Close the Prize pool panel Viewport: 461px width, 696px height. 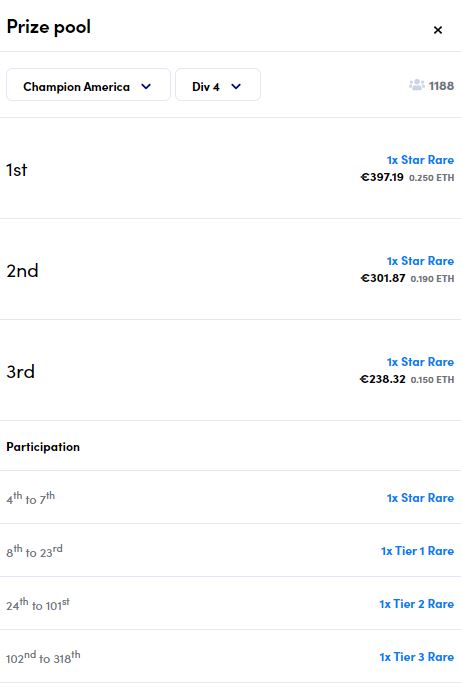437,30
